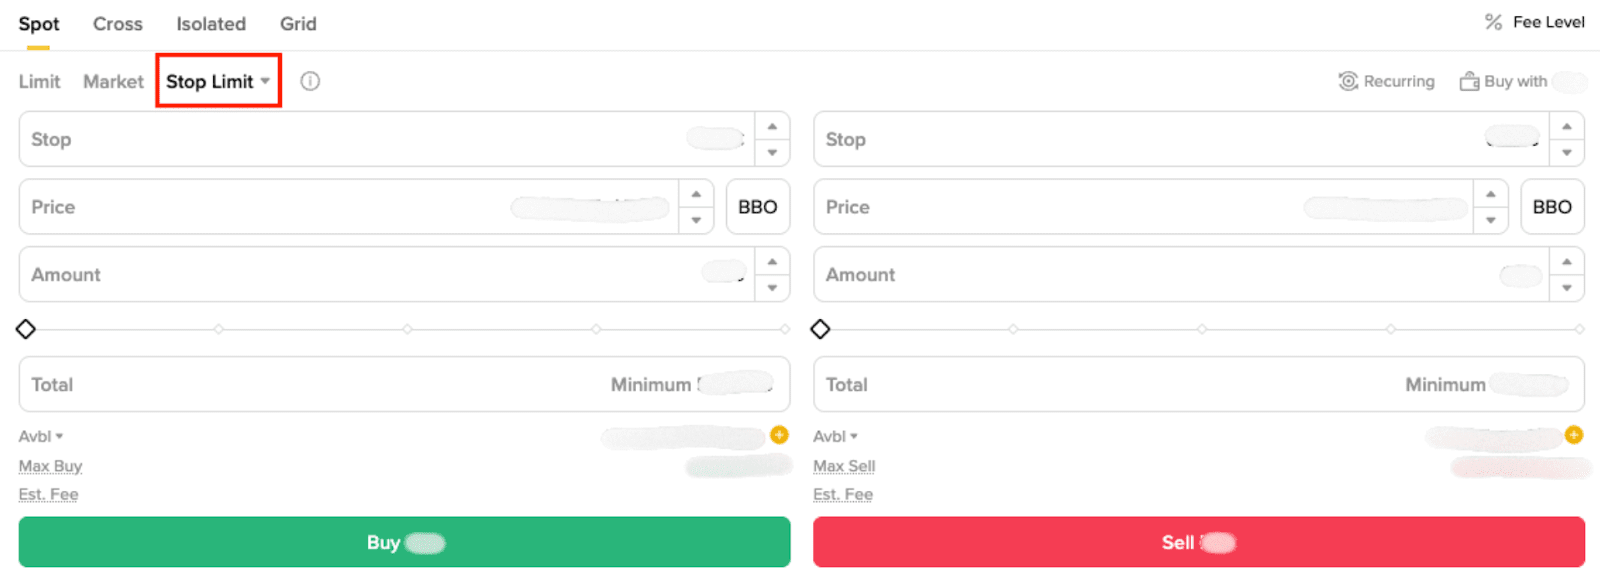Image resolution: width=1600 pixels, height=577 pixels.
Task: Click the sell-side yellow plus deposit icon
Action: pos(1573,435)
